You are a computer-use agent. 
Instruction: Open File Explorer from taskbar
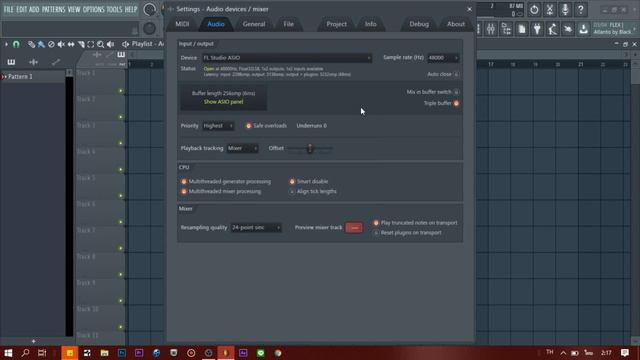(104, 353)
